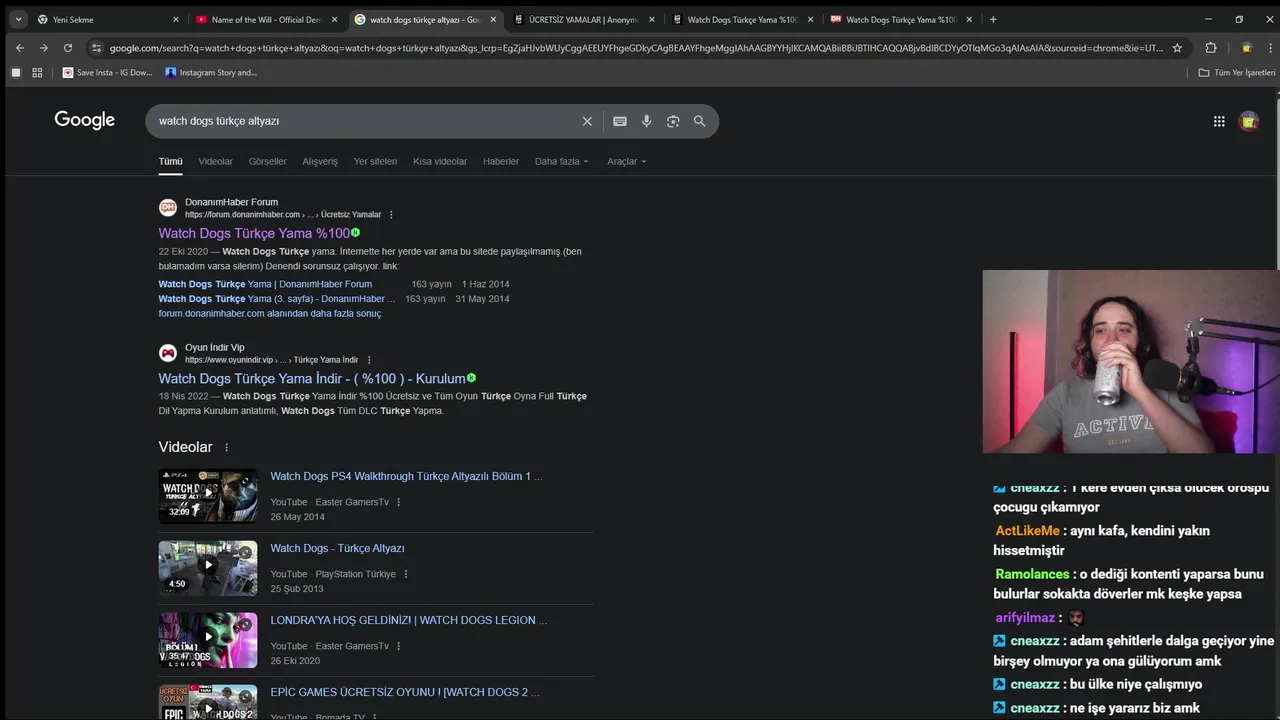Start voice search with the microphone icon

coord(647,121)
